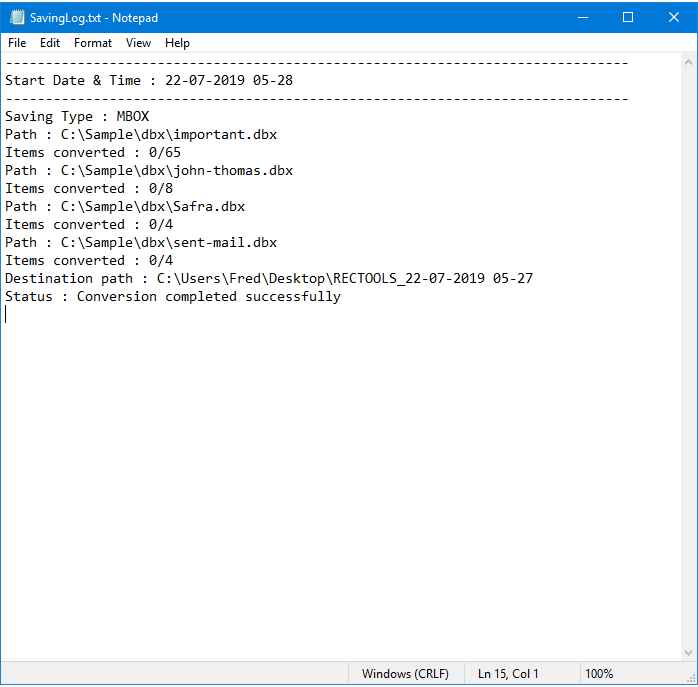Image resolution: width=698 pixels, height=687 pixels.
Task: Open the File menu
Action: click(17, 43)
